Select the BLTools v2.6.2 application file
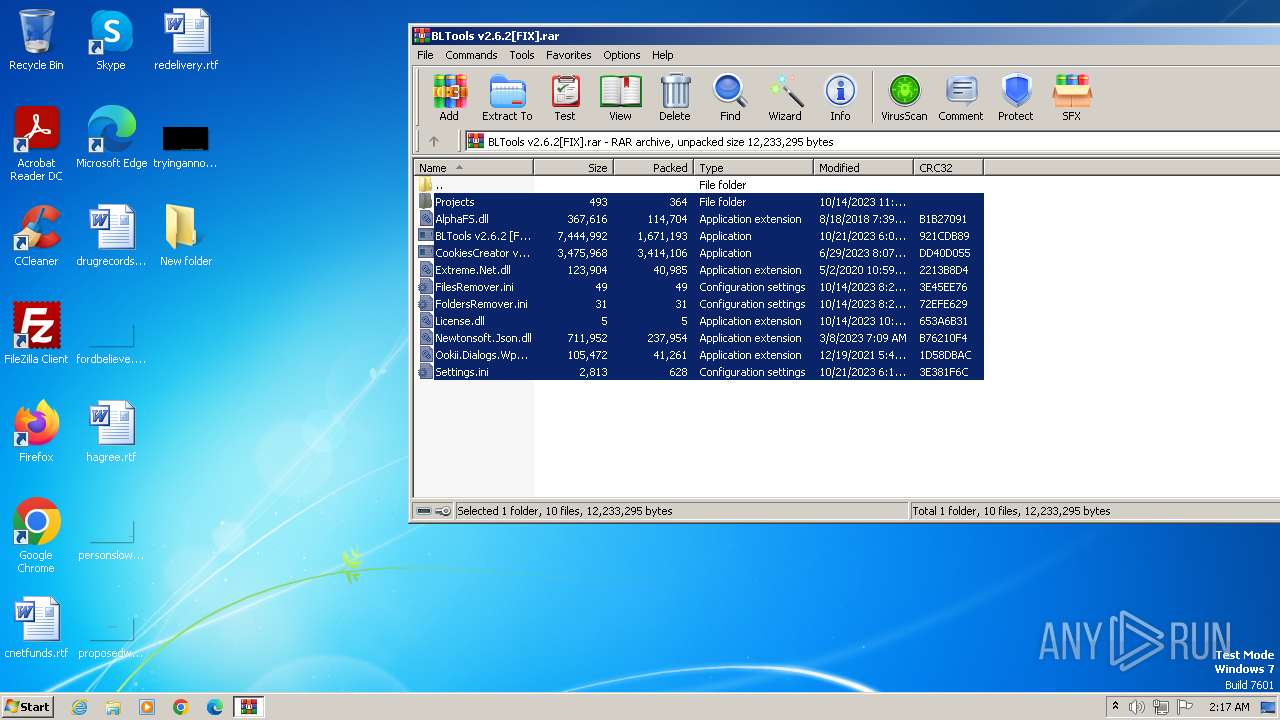 pyautogui.click(x=699, y=236)
